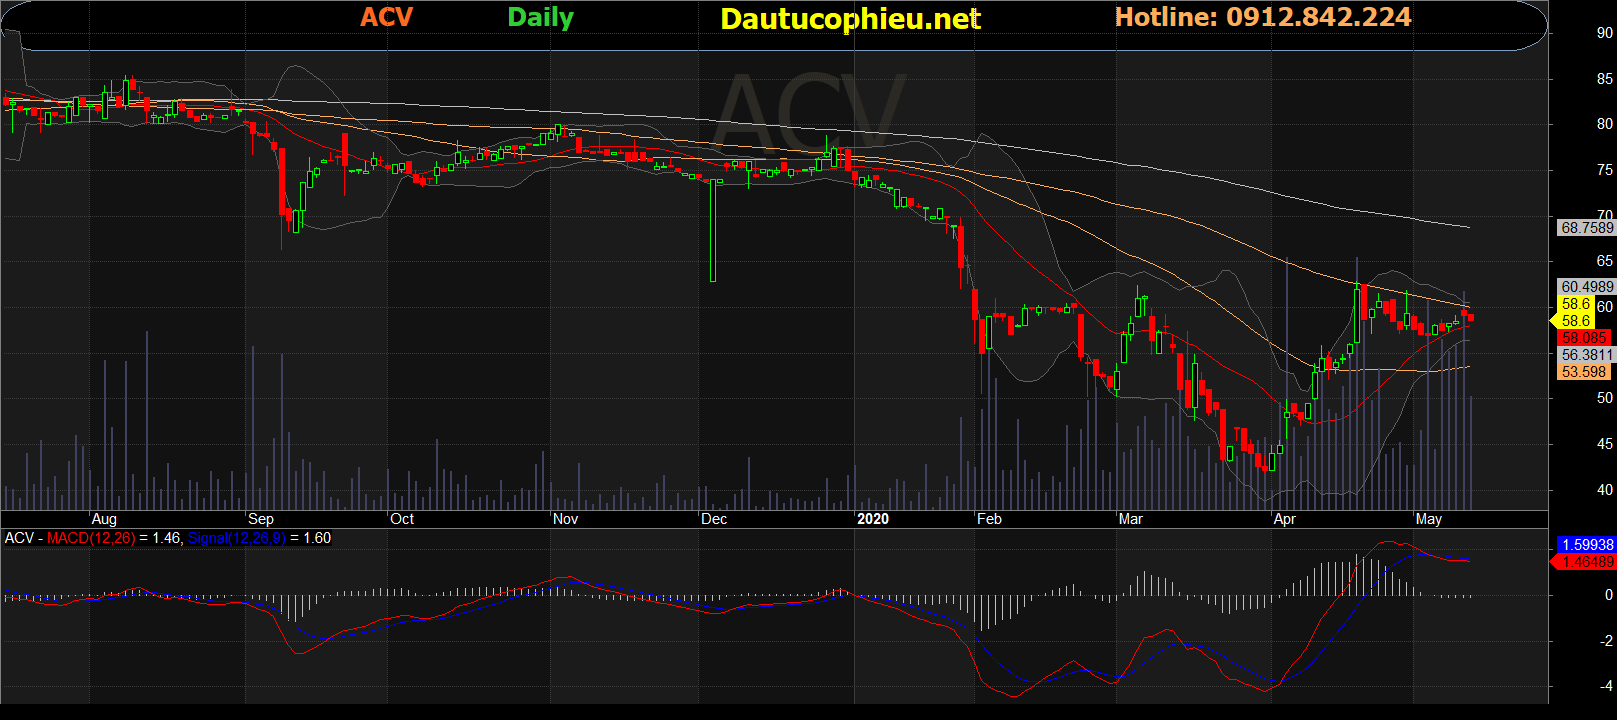Click the Dautucophieu.net website link
The width and height of the screenshot is (1617, 720).
pos(850,19)
